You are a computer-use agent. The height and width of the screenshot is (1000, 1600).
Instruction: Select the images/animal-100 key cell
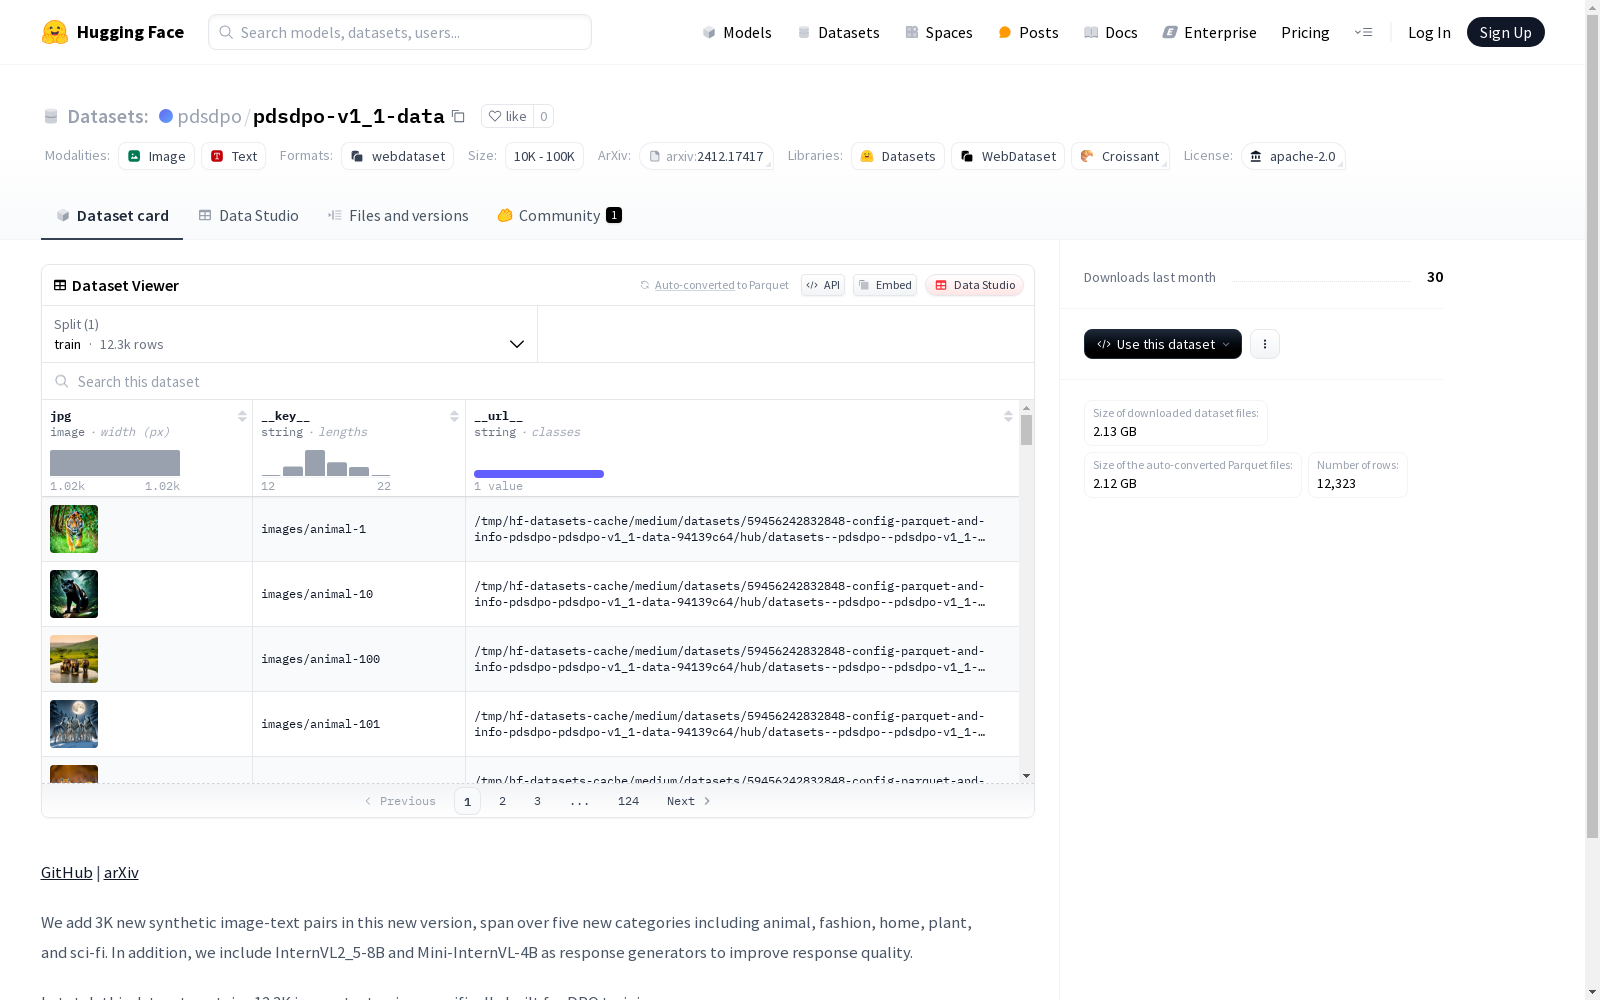click(x=359, y=659)
